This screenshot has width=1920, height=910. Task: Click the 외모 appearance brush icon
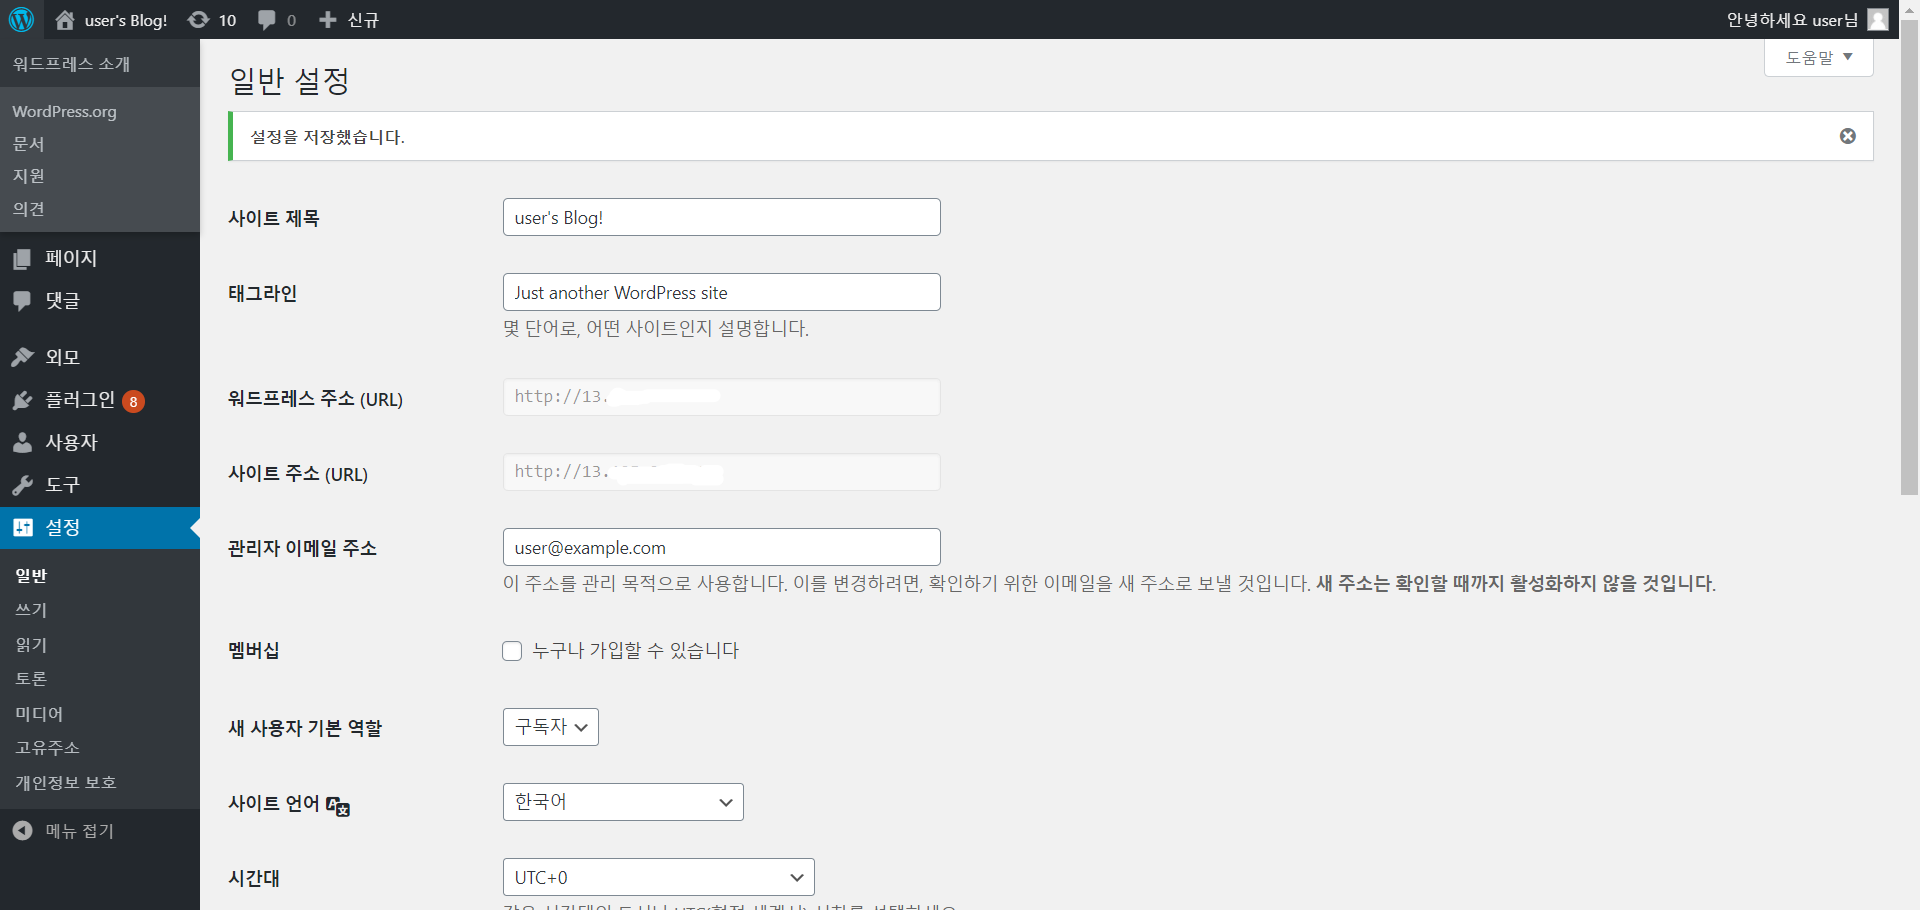[22, 357]
